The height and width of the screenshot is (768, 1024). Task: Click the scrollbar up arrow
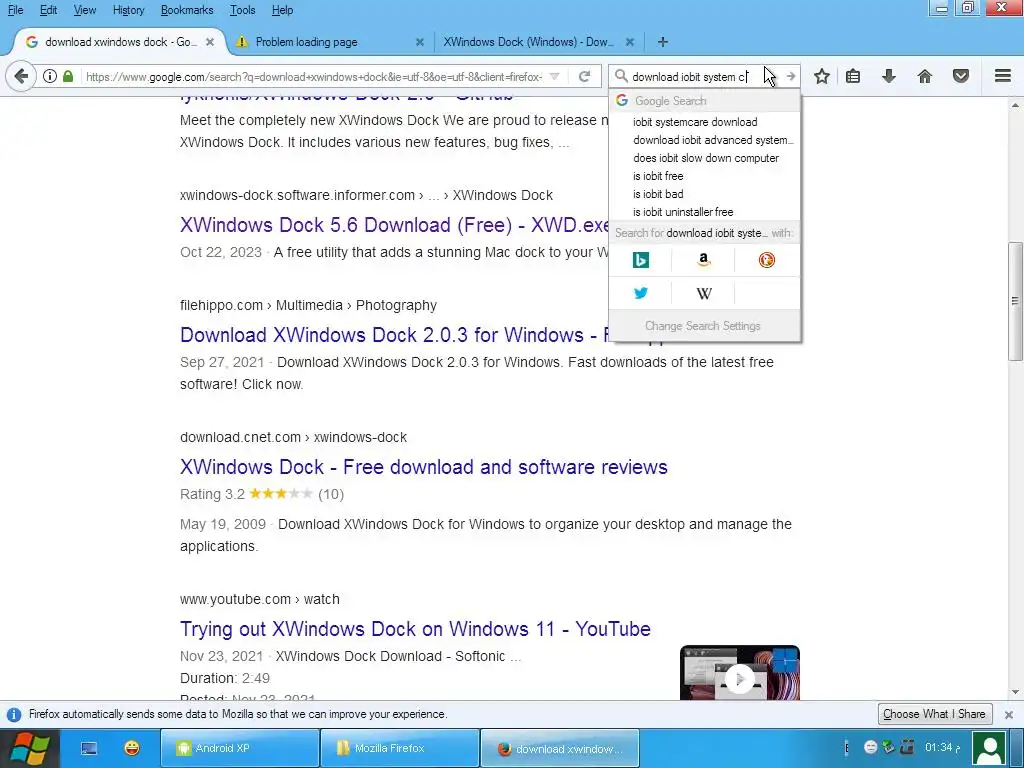pyautogui.click(x=1015, y=104)
